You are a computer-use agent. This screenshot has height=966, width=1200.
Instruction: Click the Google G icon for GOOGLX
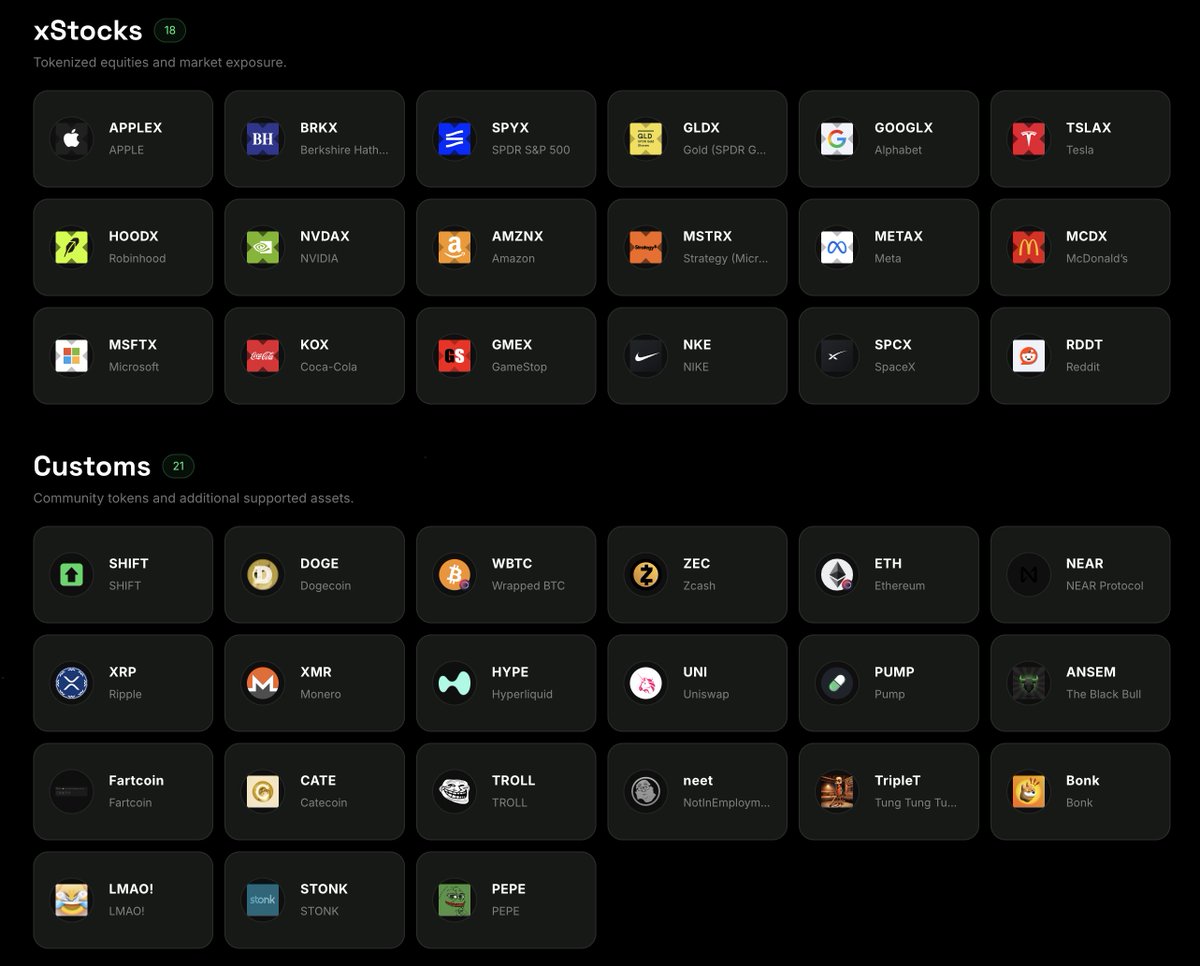(x=837, y=139)
